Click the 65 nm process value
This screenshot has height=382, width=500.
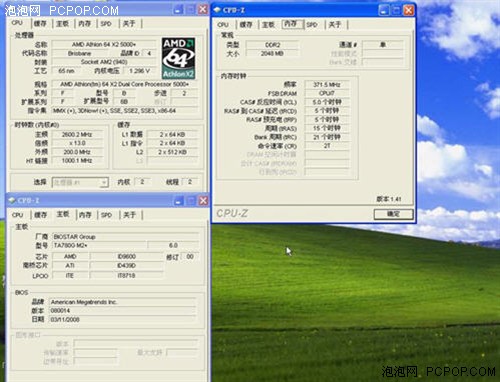coord(66,71)
